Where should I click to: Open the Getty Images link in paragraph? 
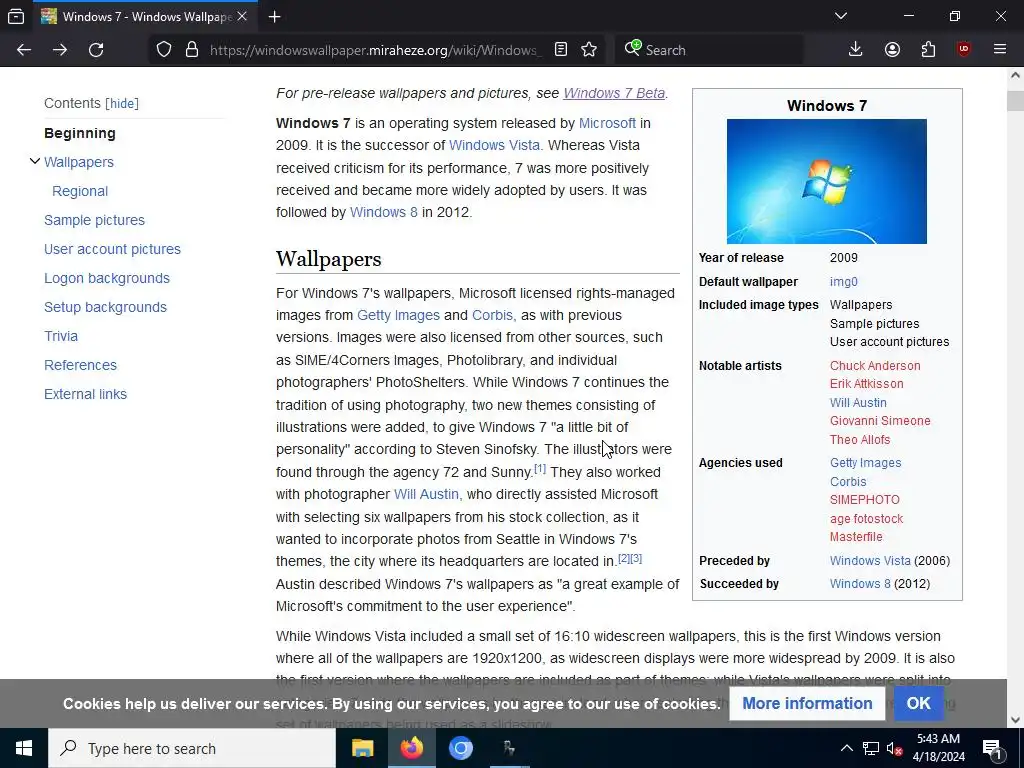[x=398, y=315]
